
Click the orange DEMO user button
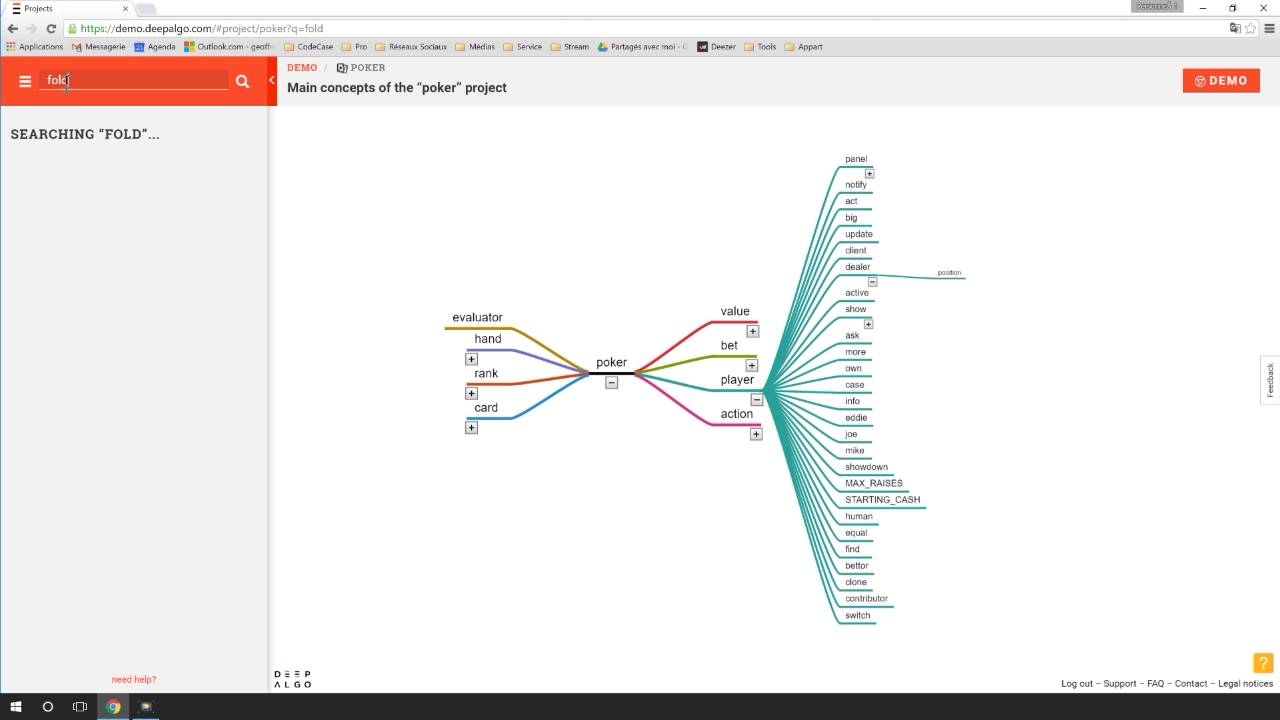click(x=1221, y=81)
